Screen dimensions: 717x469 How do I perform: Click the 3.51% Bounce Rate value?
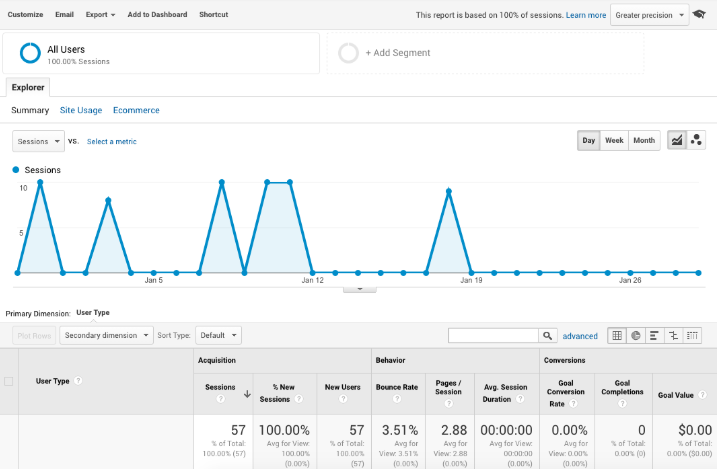400,430
